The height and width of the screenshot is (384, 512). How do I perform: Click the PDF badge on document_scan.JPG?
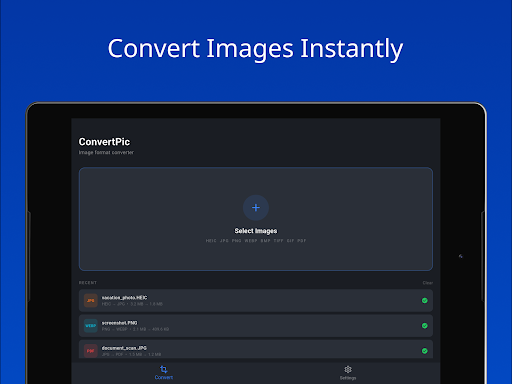(90, 351)
